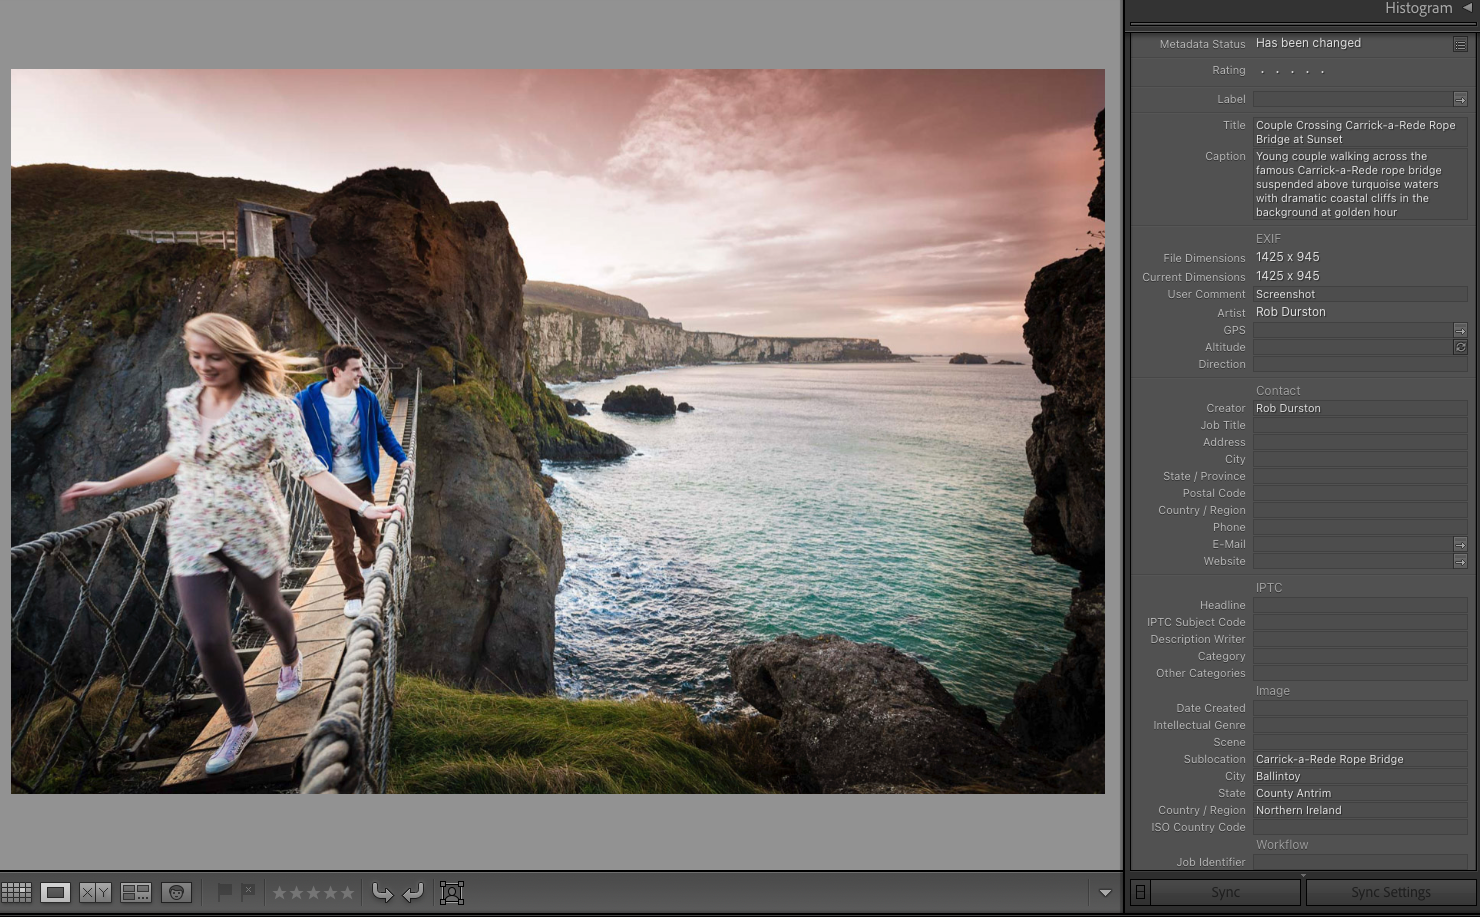Edit Sublocation 'Carrick-a-Rede Rope Bridge'
Image resolution: width=1480 pixels, height=917 pixels.
tap(1360, 759)
